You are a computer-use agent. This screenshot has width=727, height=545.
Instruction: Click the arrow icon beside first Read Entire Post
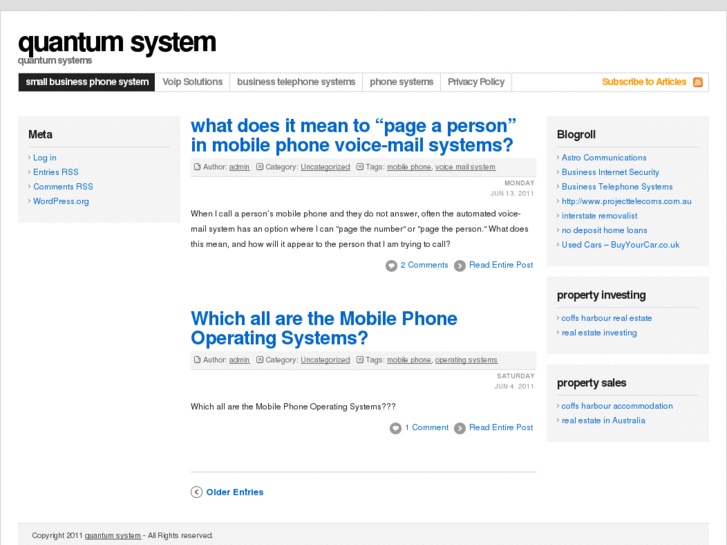point(459,266)
